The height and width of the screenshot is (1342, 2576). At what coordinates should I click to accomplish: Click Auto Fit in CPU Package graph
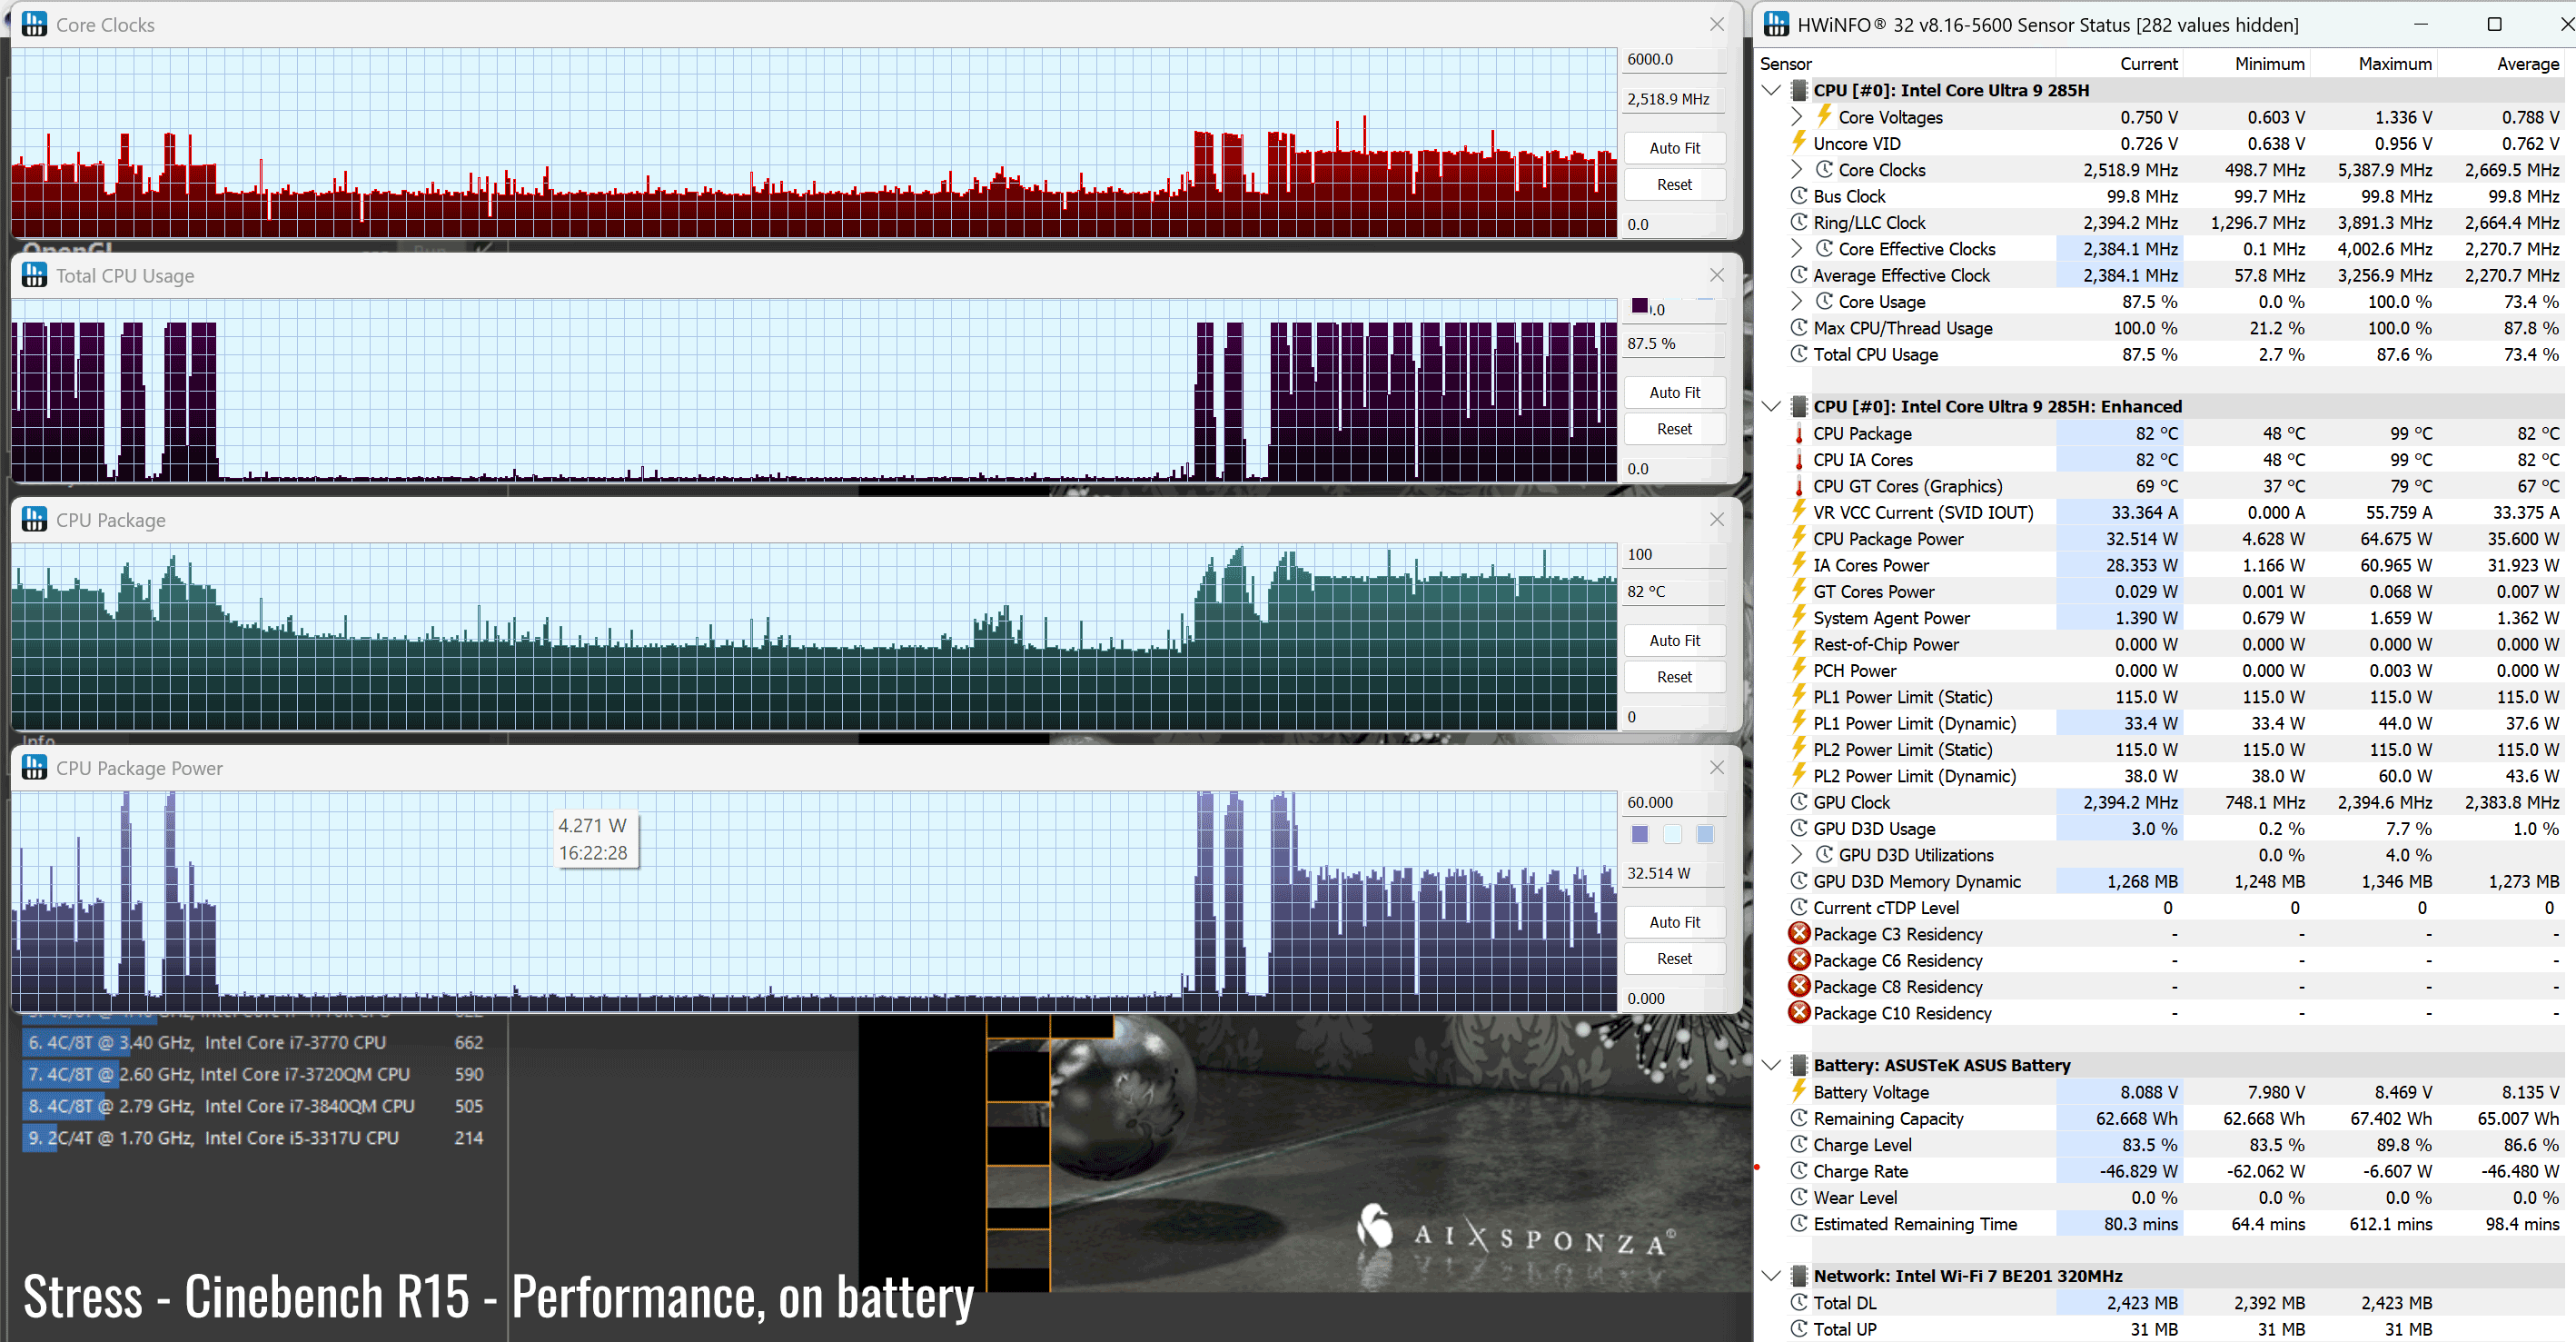1674,640
